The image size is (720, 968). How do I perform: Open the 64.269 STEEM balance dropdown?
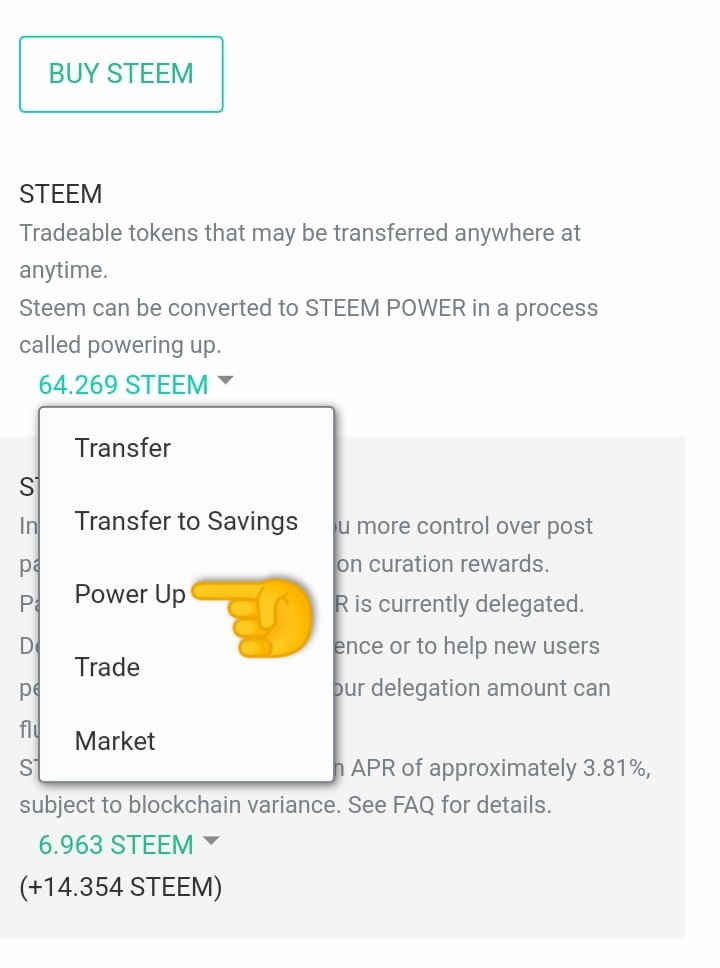123,385
